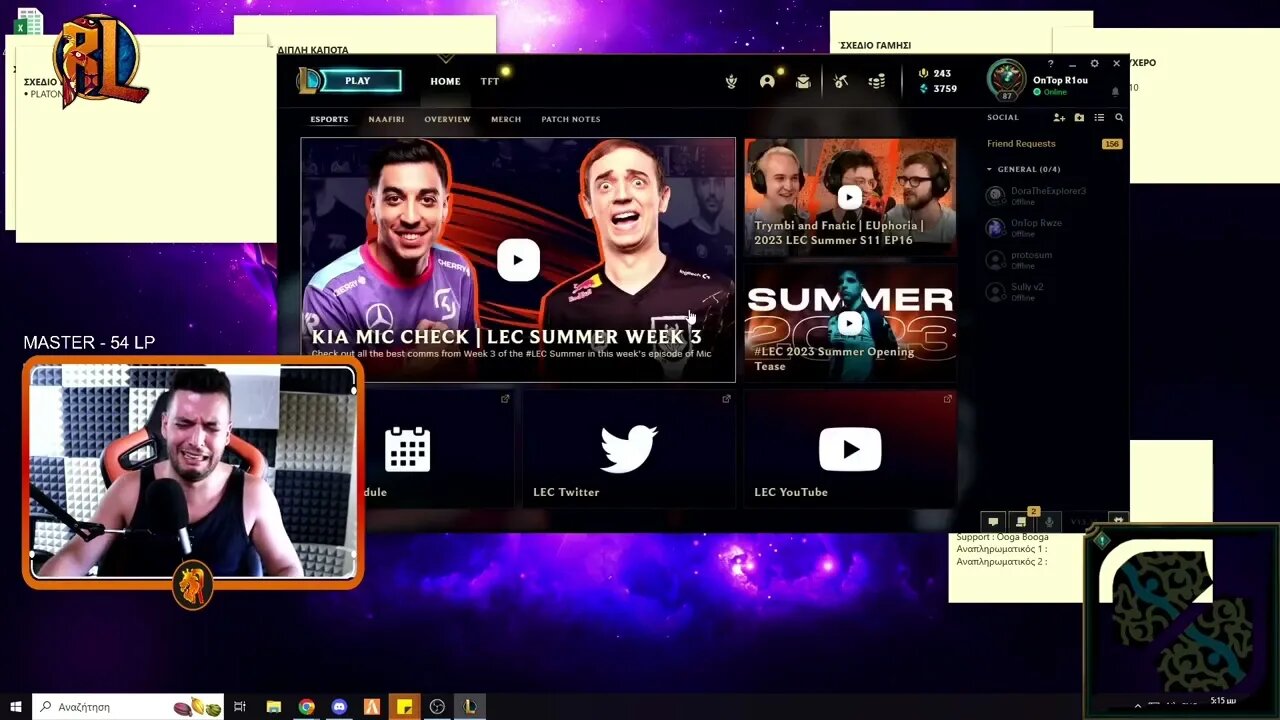Click external-link icon on LEC Twitter card
The width and height of the screenshot is (1280, 720).
(x=726, y=399)
